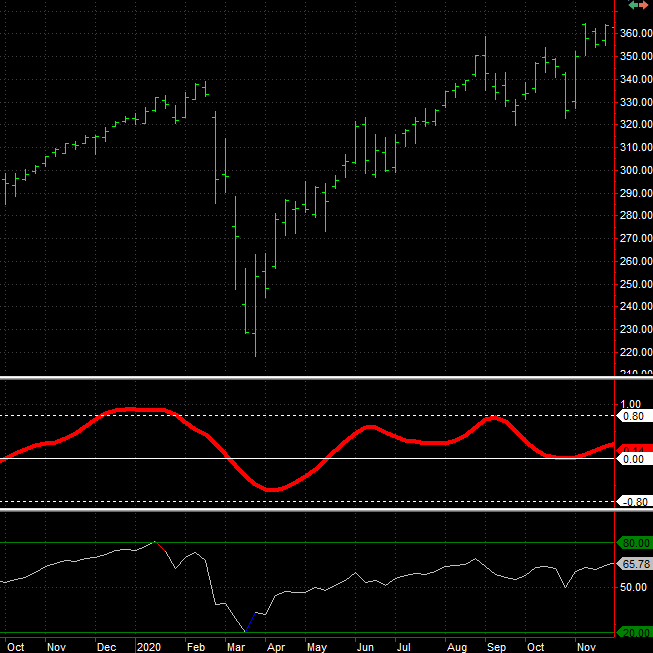The image size is (653, 653).
Task: Click the green 80.00 overbought level tag
Action: tap(634, 543)
